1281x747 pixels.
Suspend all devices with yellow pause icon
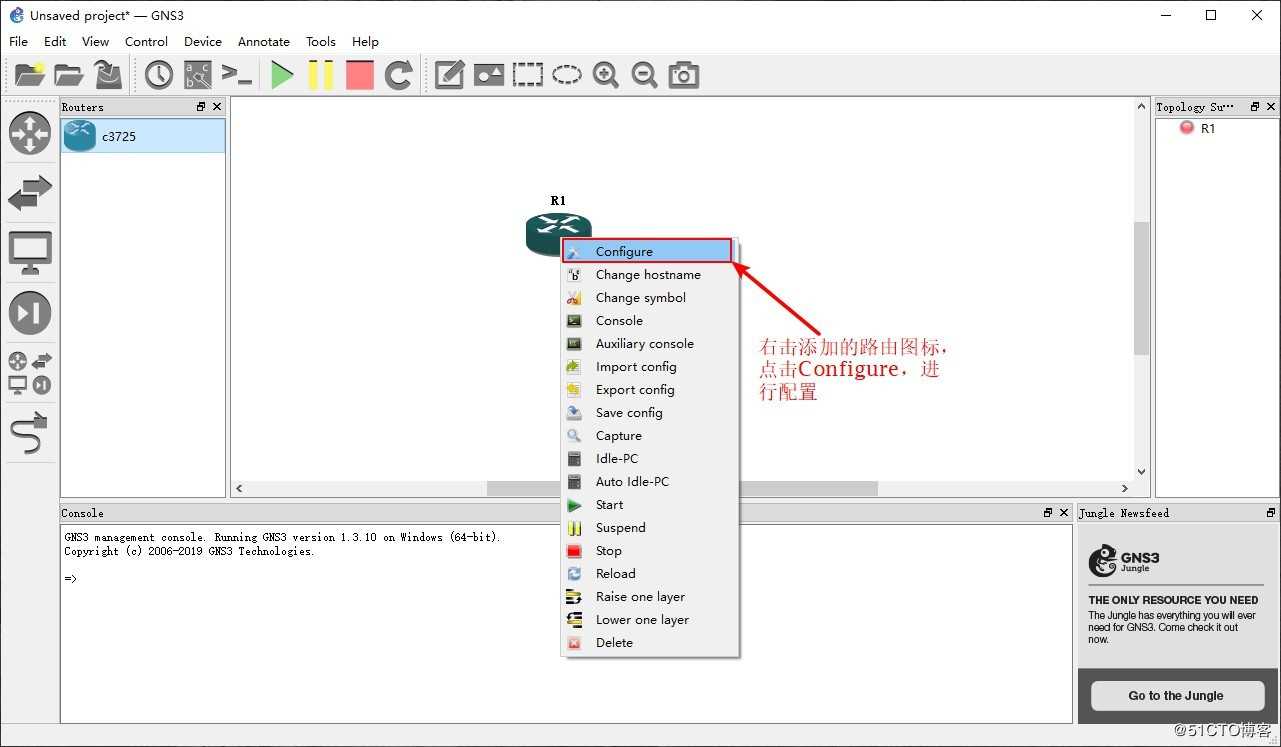point(321,75)
